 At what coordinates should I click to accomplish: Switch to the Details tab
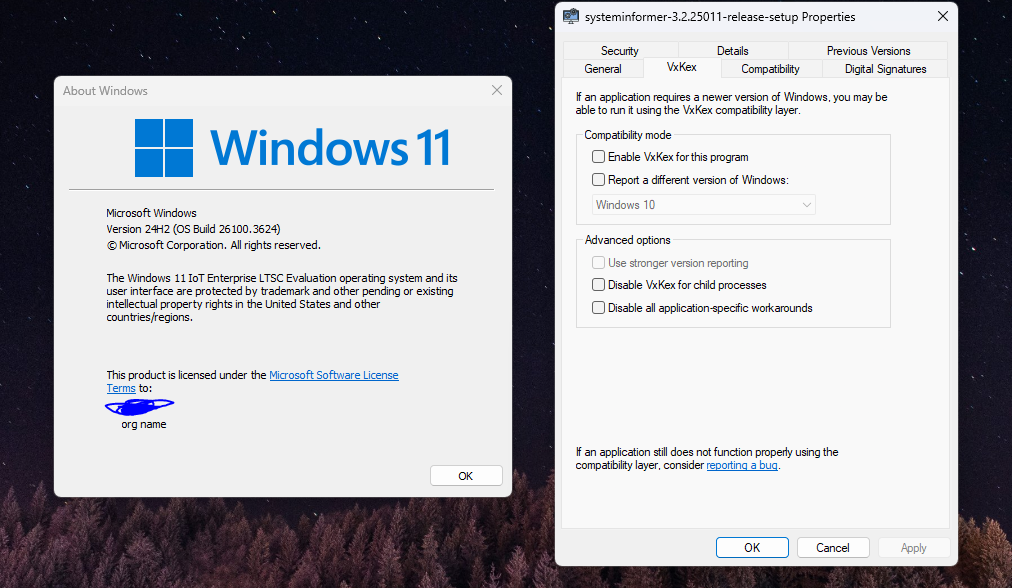[x=733, y=50]
